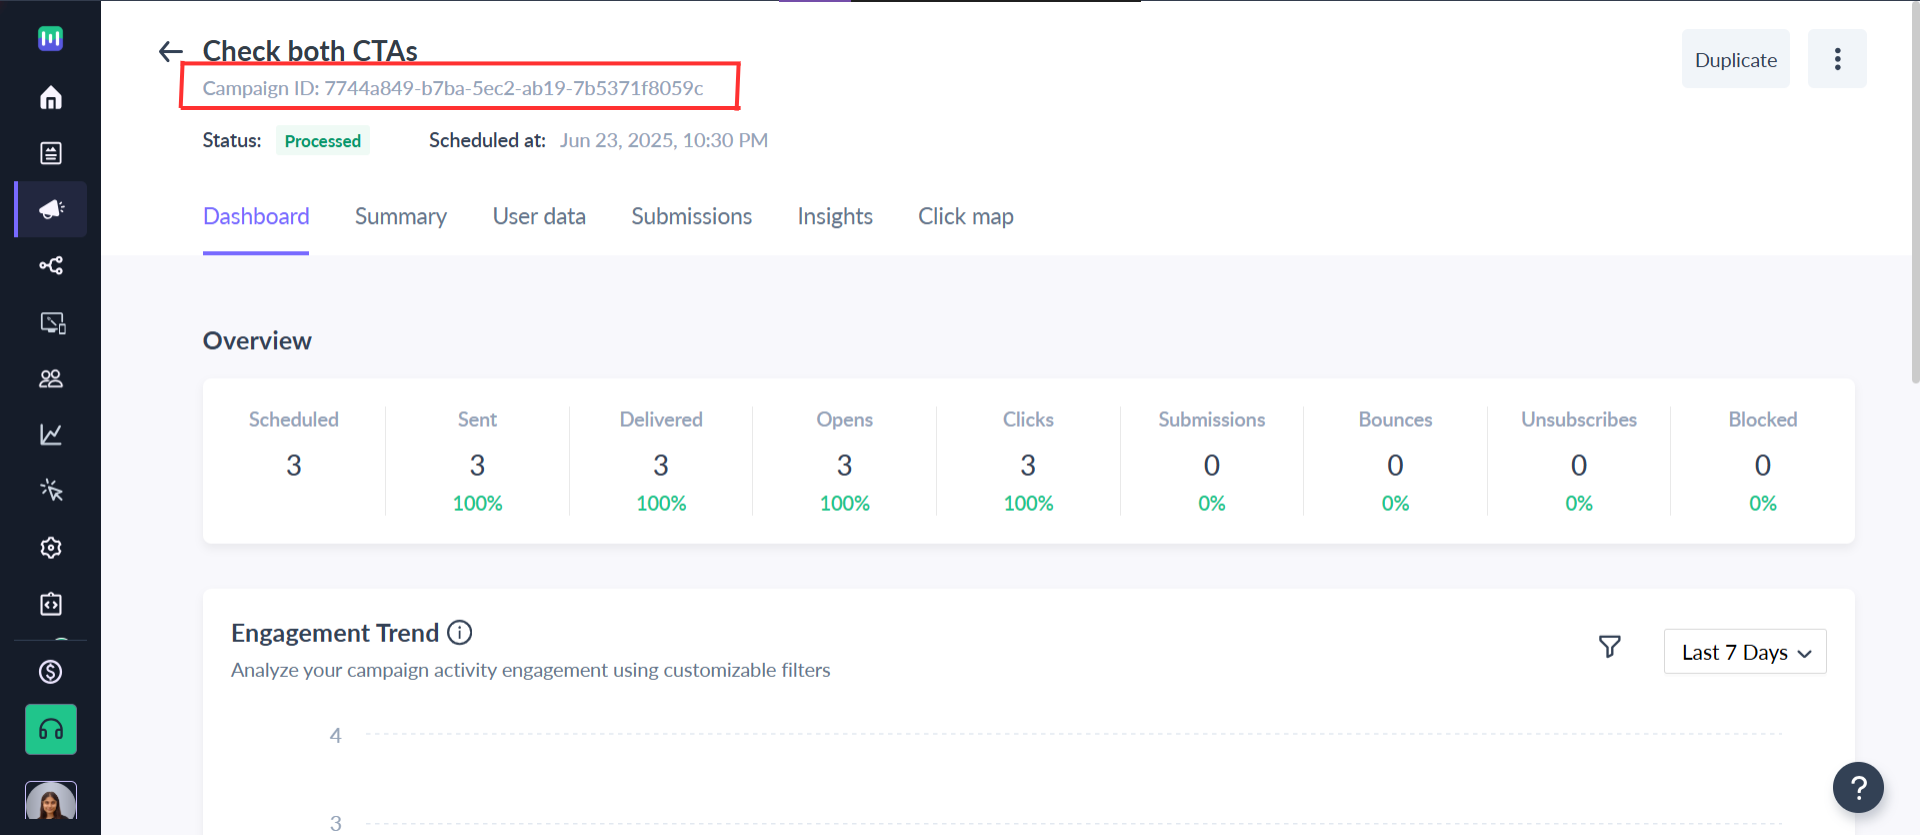Open the Campaigns megaphone icon
Viewport: 1920px width, 835px height.
[x=51, y=209]
